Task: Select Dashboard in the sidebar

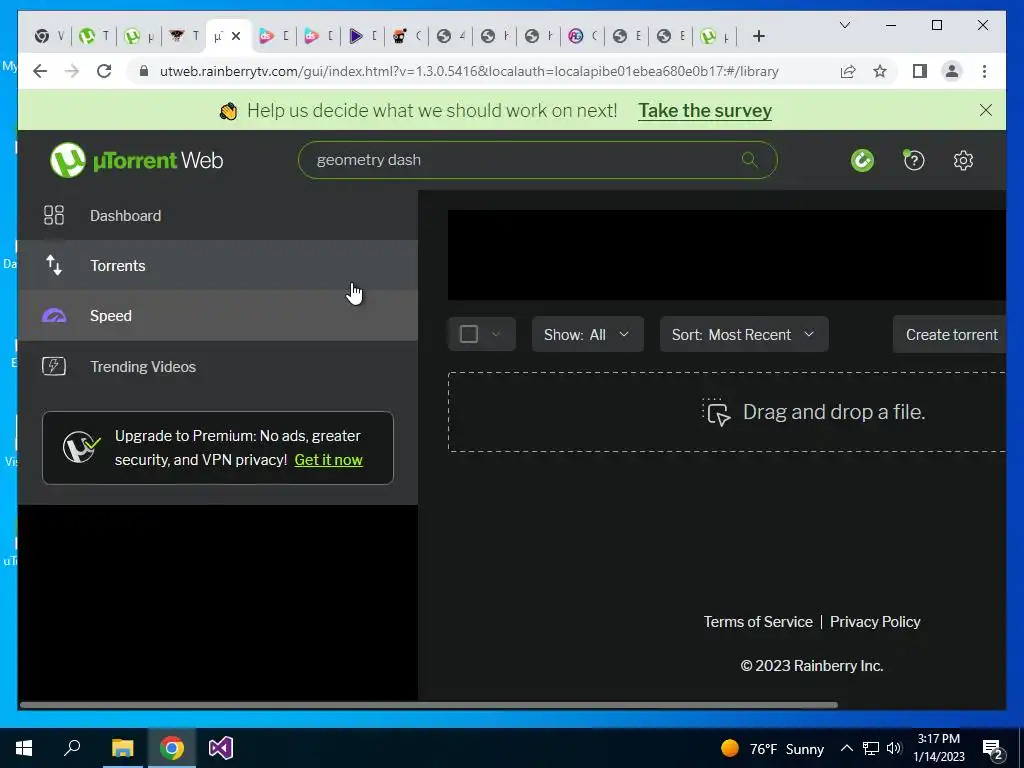Action: 217,215
